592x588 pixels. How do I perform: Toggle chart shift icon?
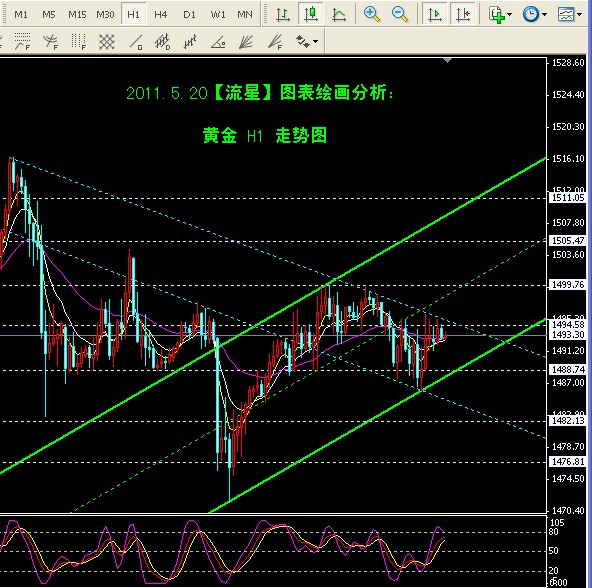point(463,14)
